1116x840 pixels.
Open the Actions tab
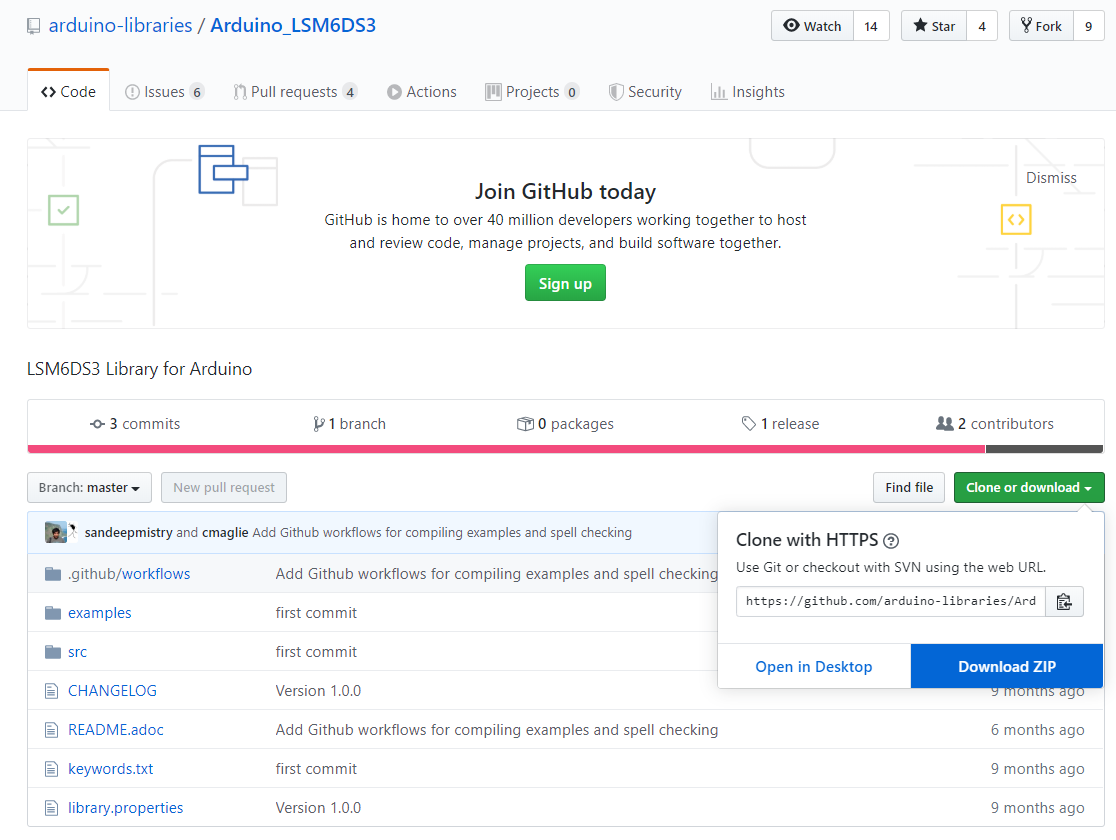pyautogui.click(x=422, y=92)
